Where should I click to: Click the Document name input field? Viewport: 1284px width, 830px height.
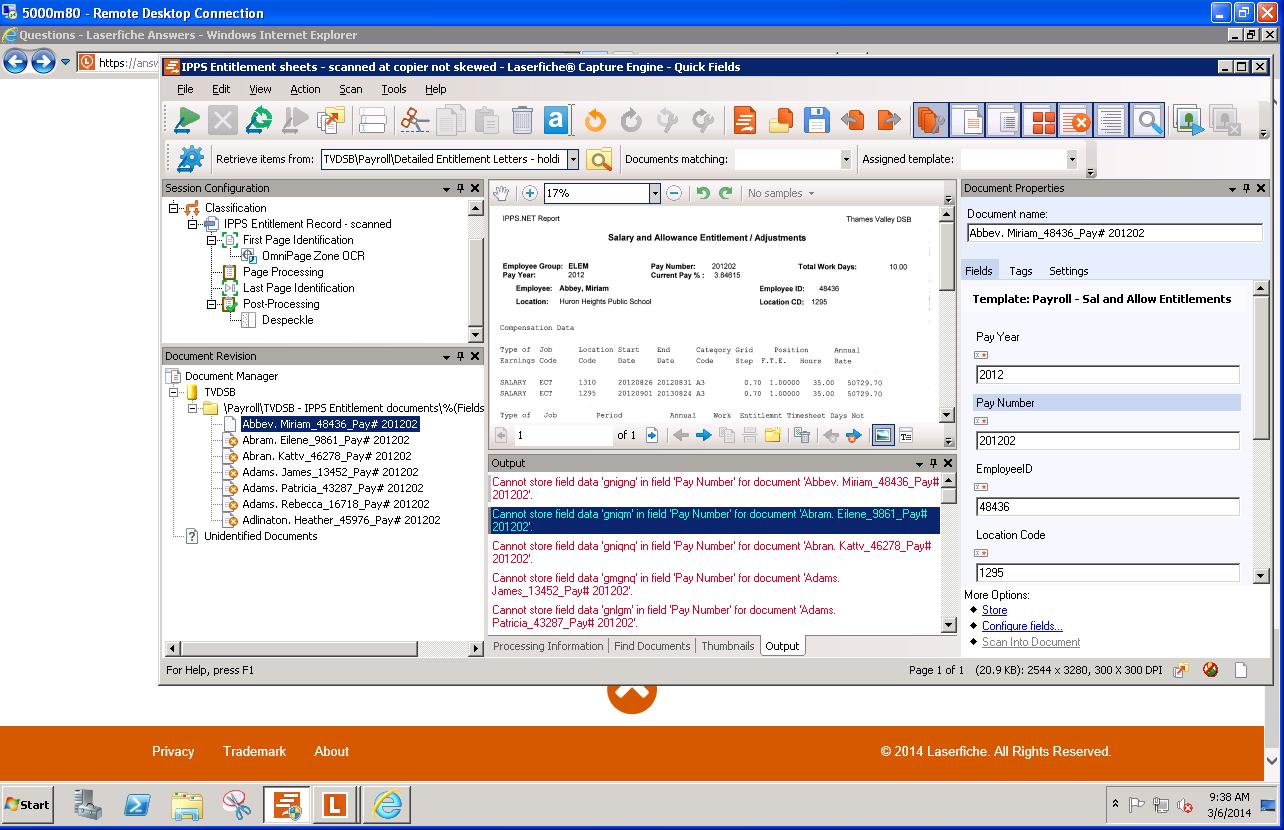1114,233
